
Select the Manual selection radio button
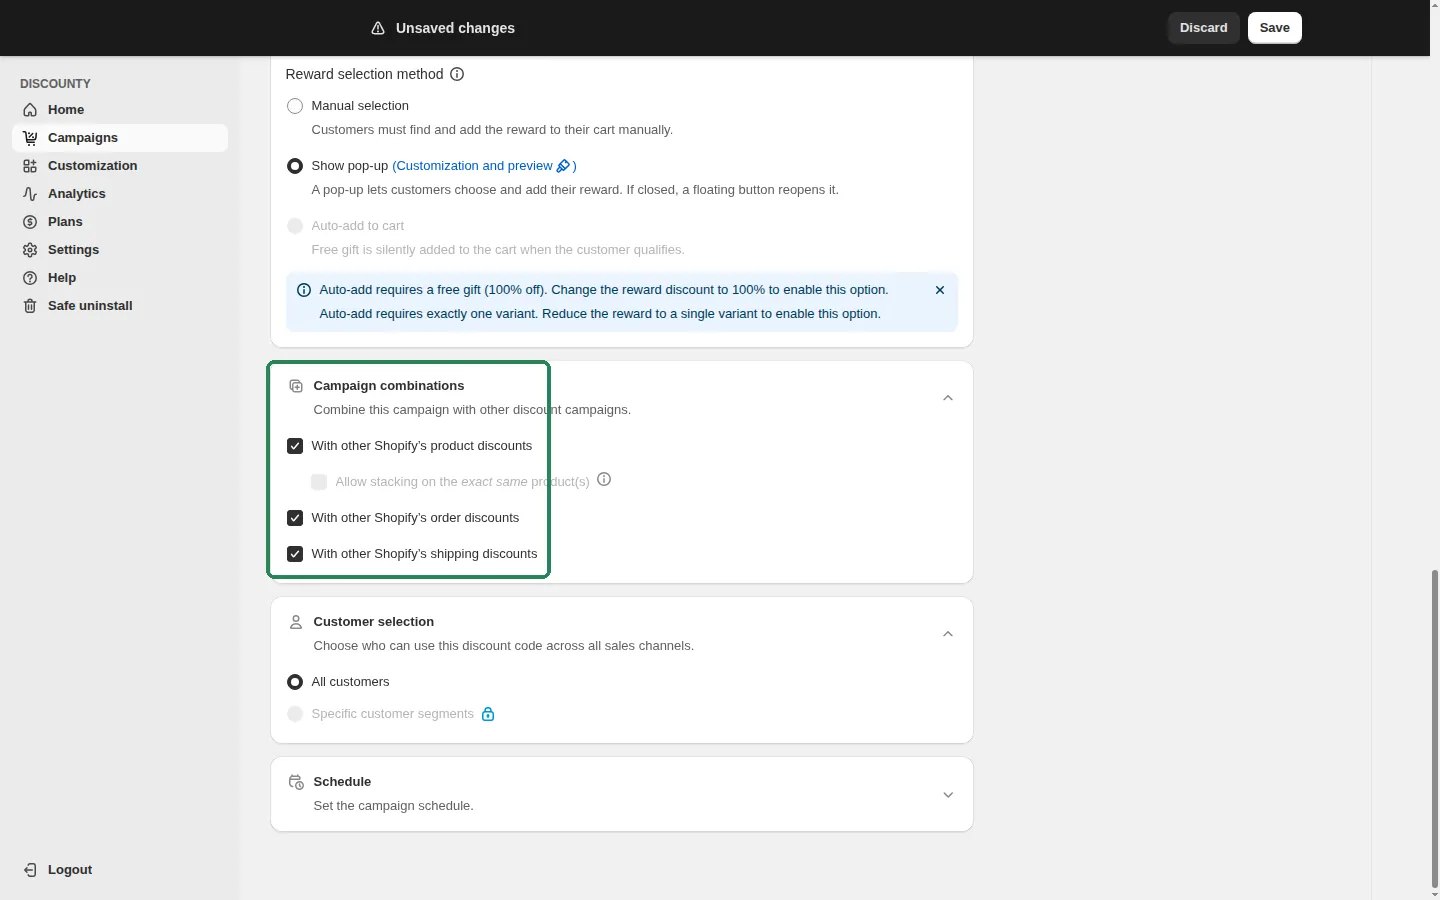pyautogui.click(x=295, y=106)
